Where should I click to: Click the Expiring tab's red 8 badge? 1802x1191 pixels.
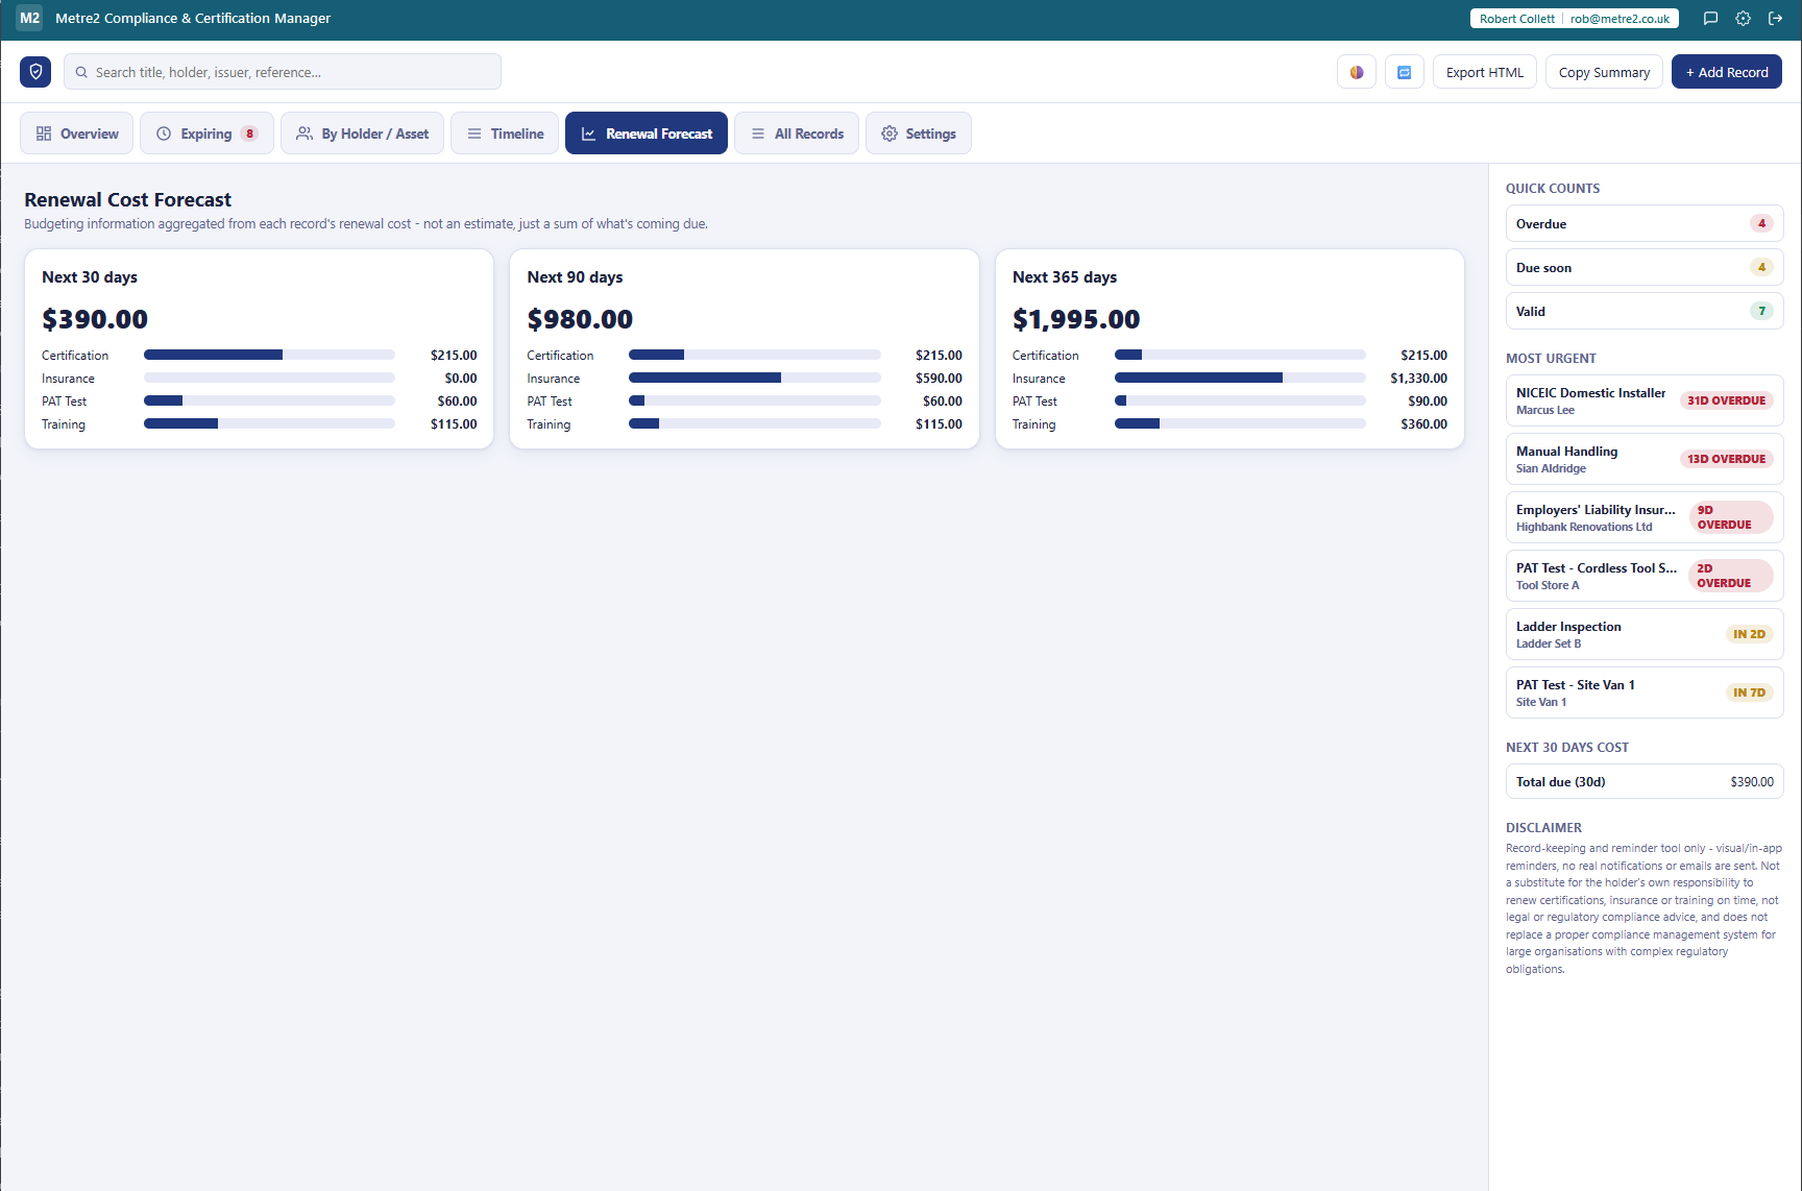(249, 134)
